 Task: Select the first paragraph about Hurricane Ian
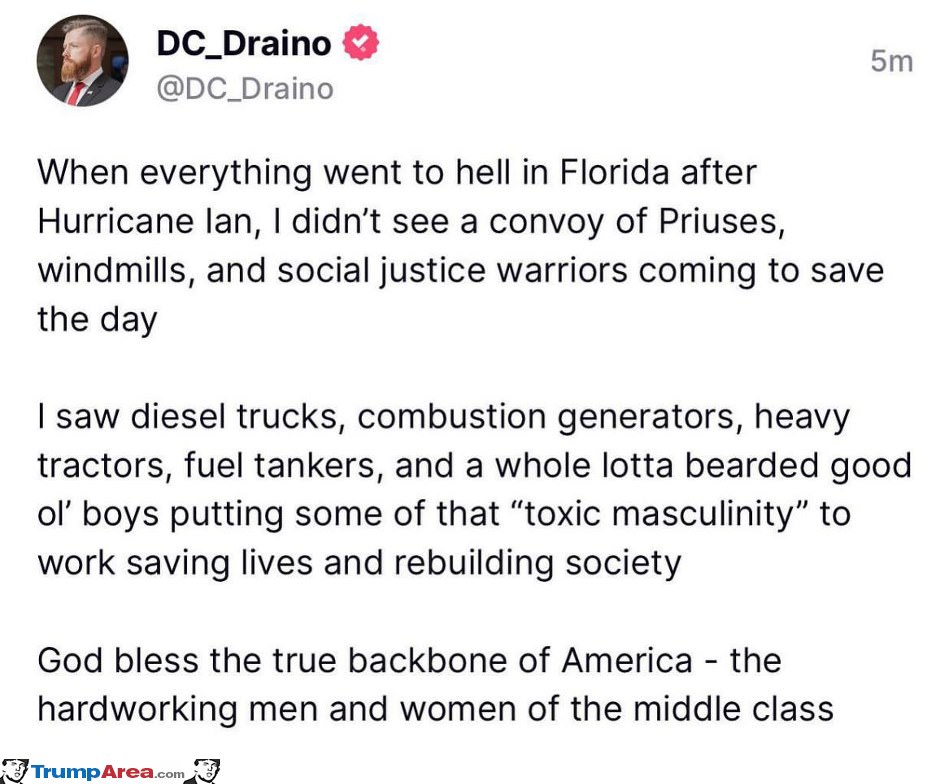[460, 246]
